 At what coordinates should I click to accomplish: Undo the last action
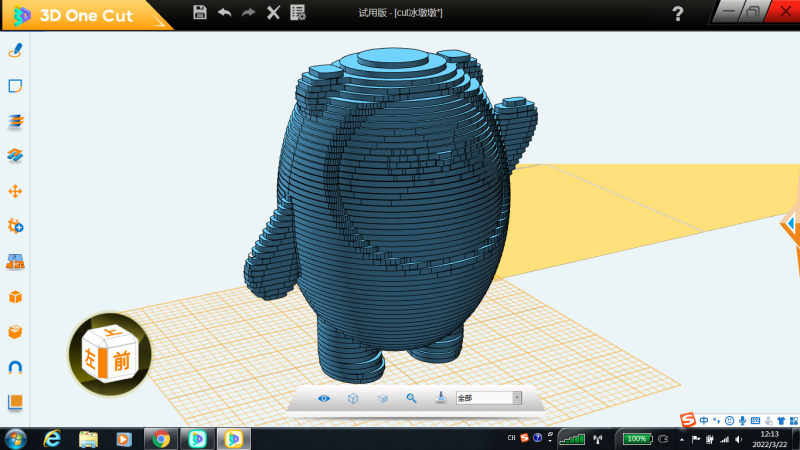click(224, 12)
